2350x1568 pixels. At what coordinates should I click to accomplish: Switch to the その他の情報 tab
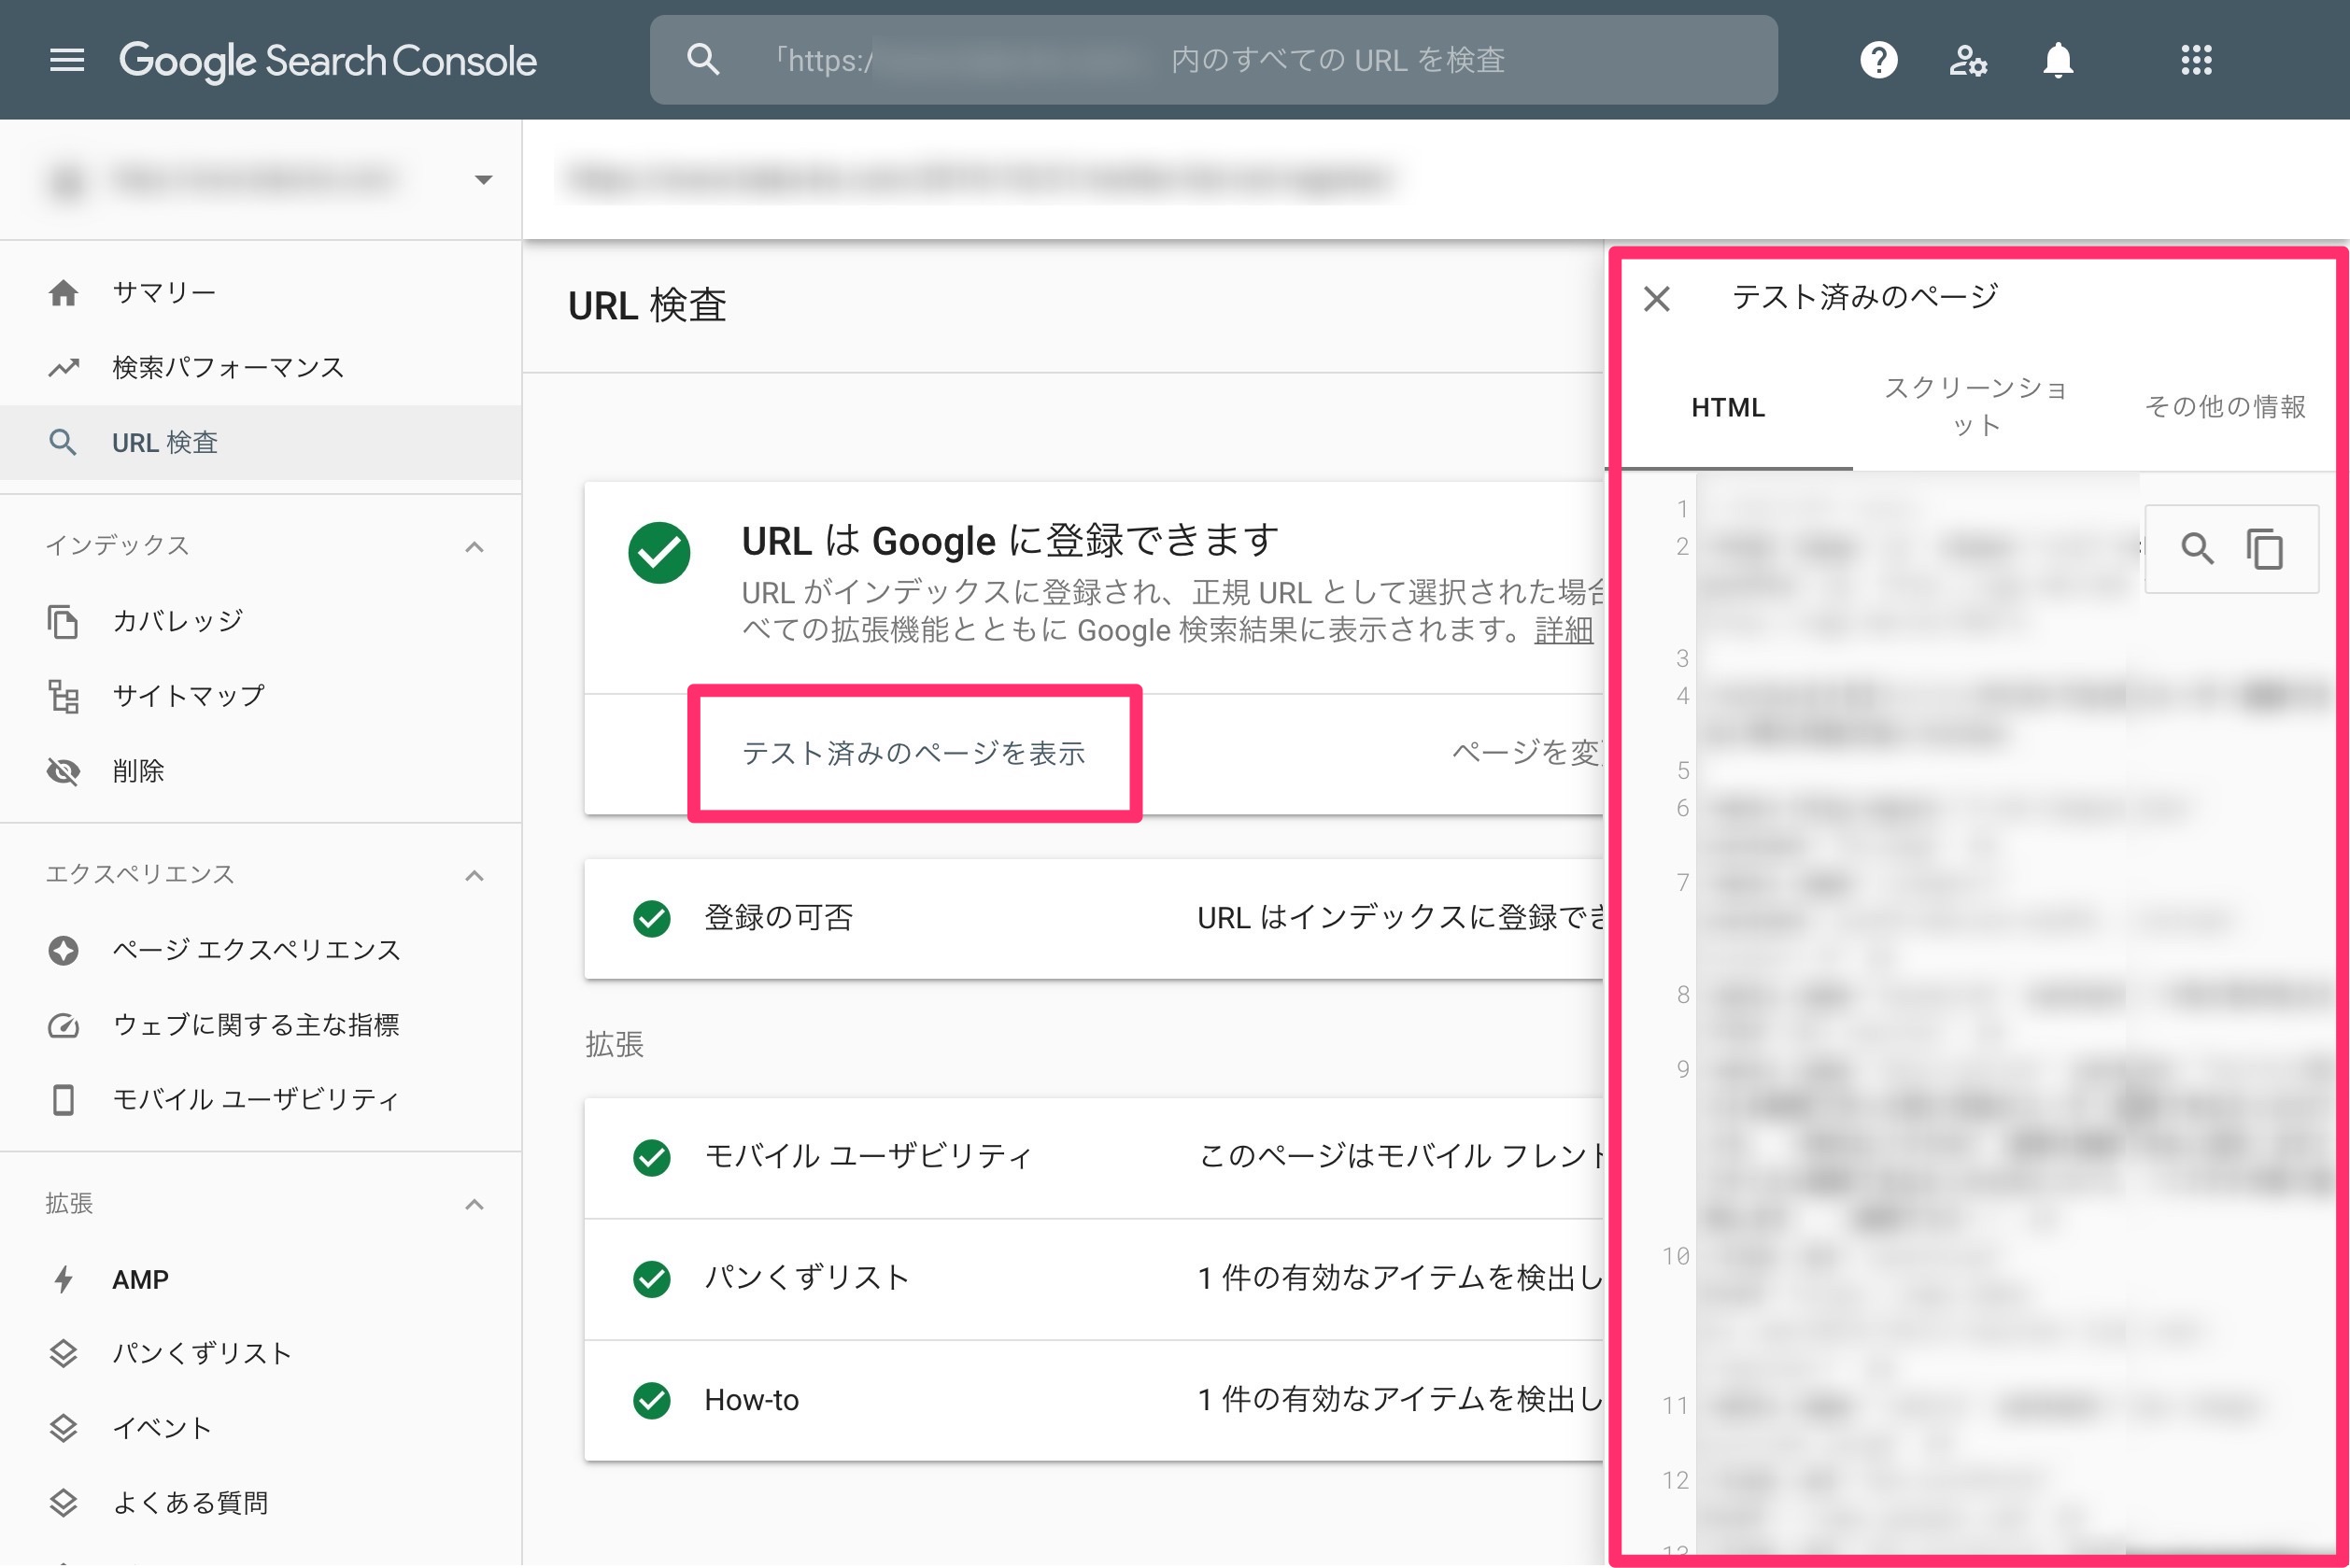point(2224,407)
